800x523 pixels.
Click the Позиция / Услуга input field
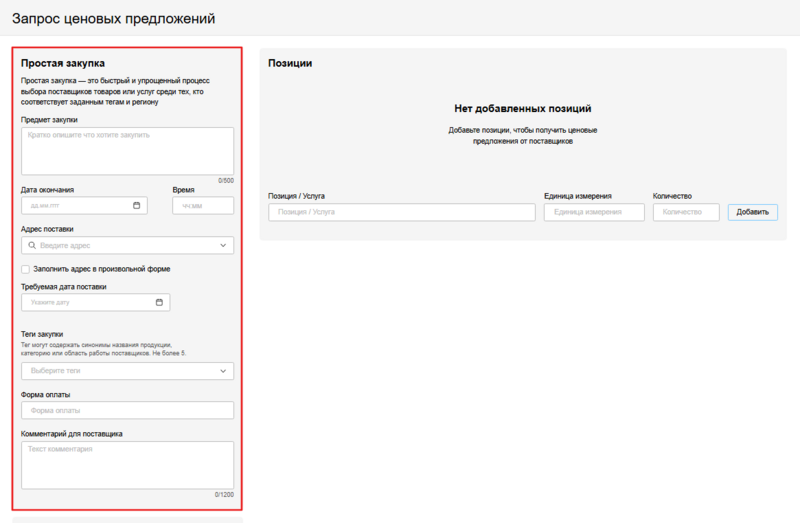pos(401,212)
